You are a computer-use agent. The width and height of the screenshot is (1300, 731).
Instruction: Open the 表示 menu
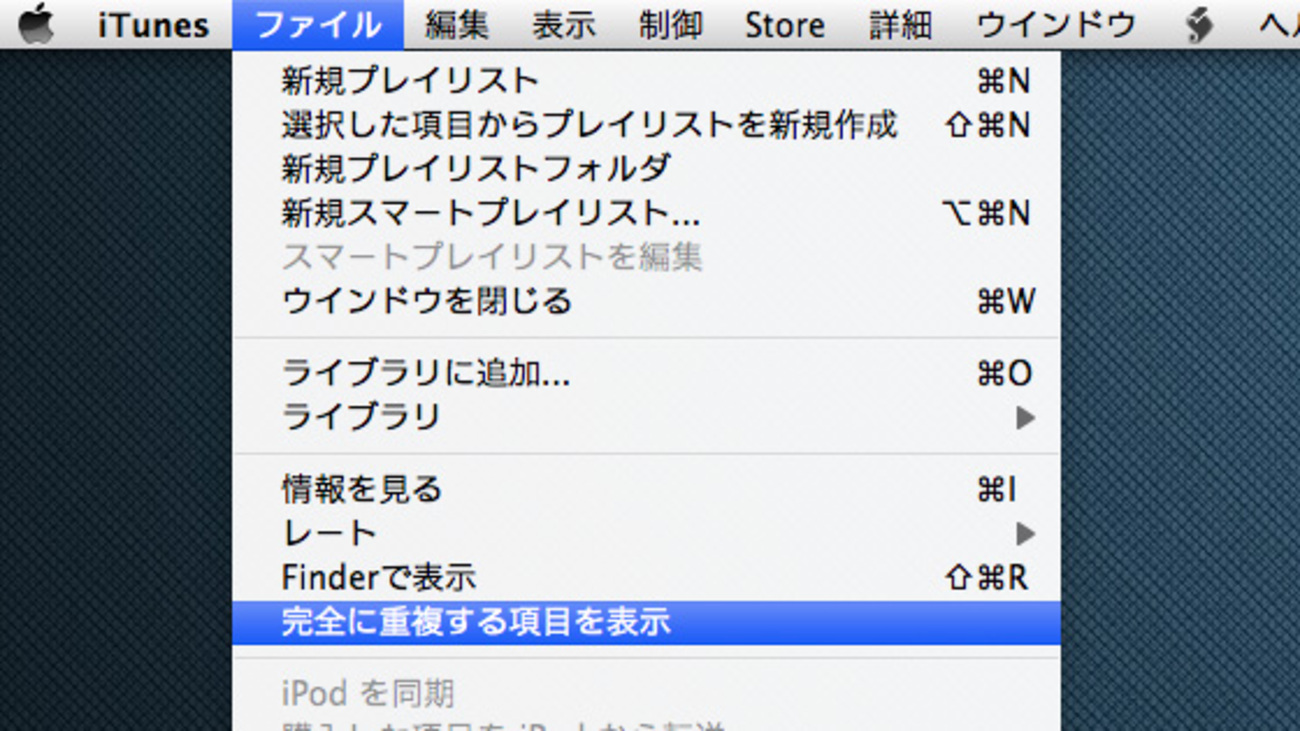click(564, 24)
